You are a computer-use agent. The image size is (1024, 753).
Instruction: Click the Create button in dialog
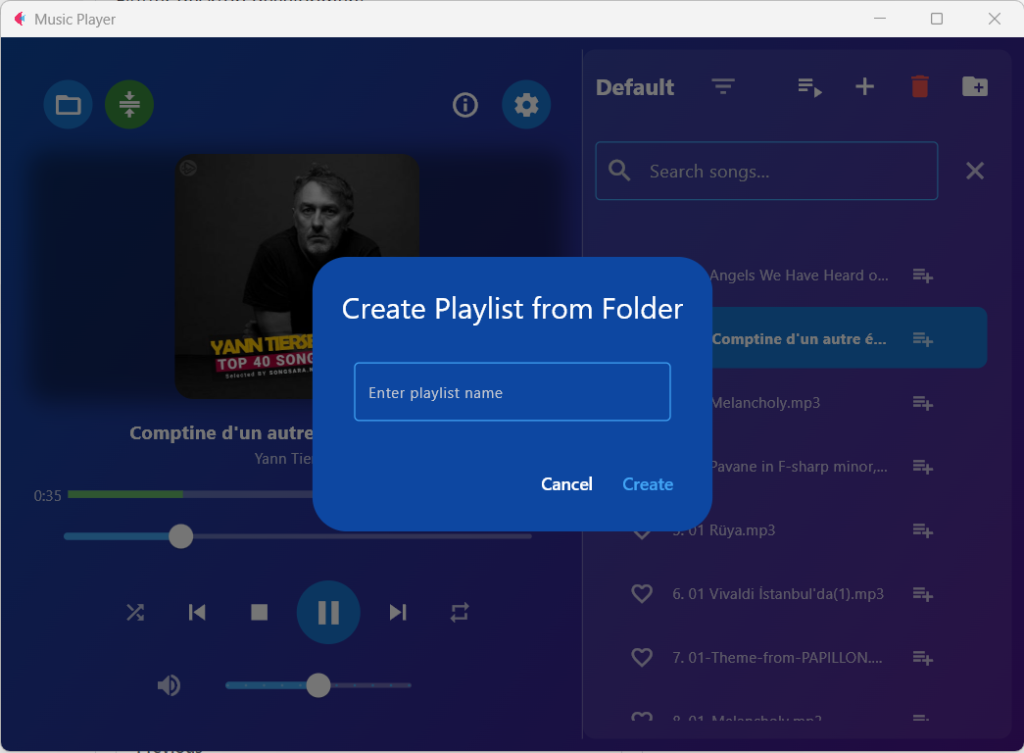pos(647,484)
